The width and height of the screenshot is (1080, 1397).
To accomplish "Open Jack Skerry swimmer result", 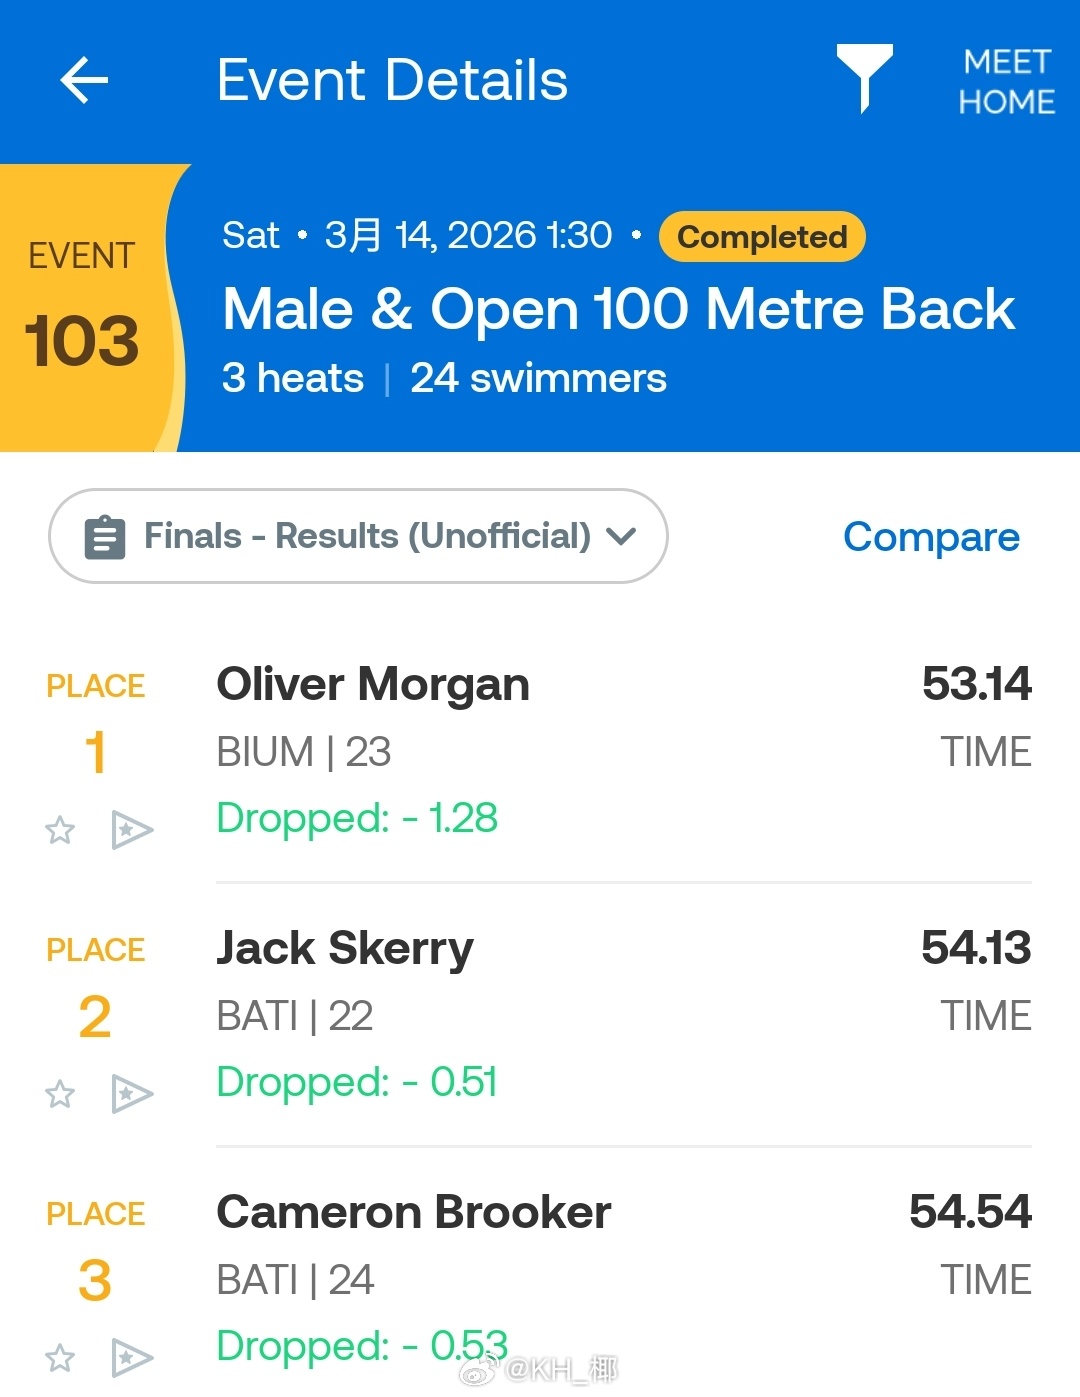I will (345, 949).
